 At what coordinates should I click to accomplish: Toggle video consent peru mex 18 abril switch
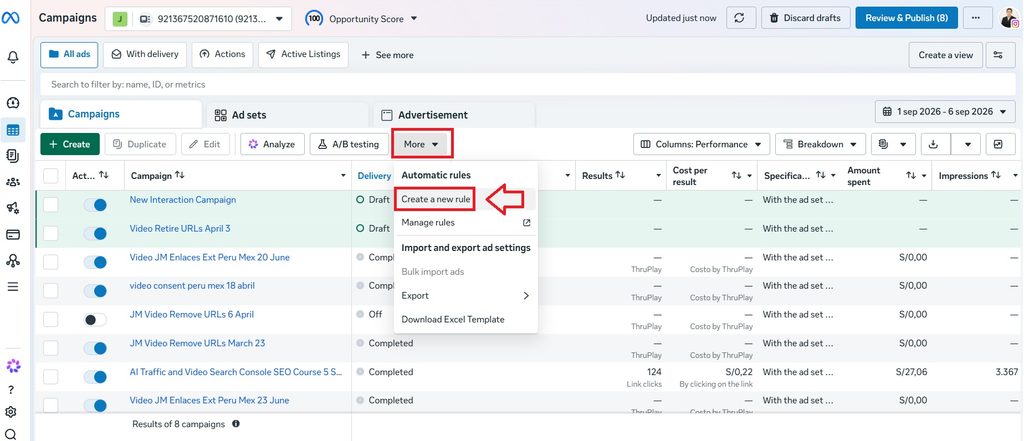click(95, 291)
